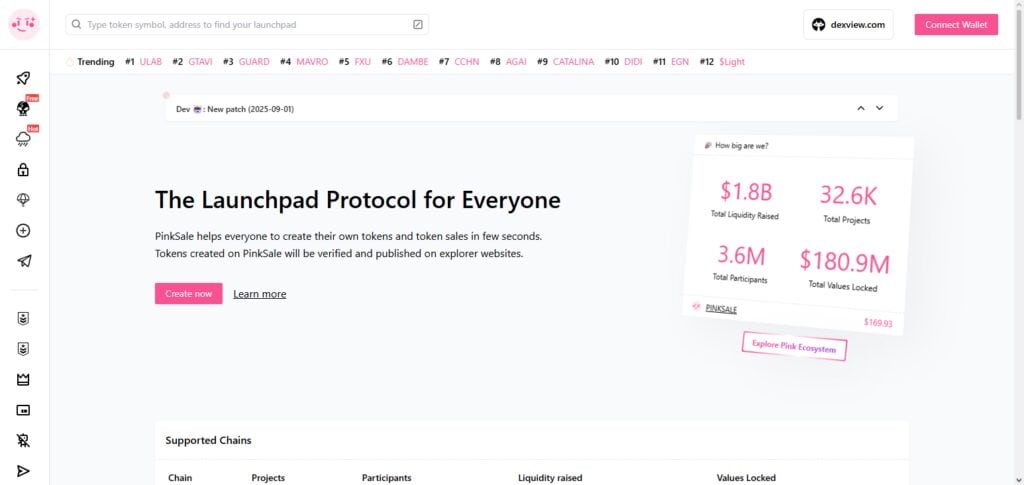Show next announcement with down chevron
1024x485 pixels.
880,108
